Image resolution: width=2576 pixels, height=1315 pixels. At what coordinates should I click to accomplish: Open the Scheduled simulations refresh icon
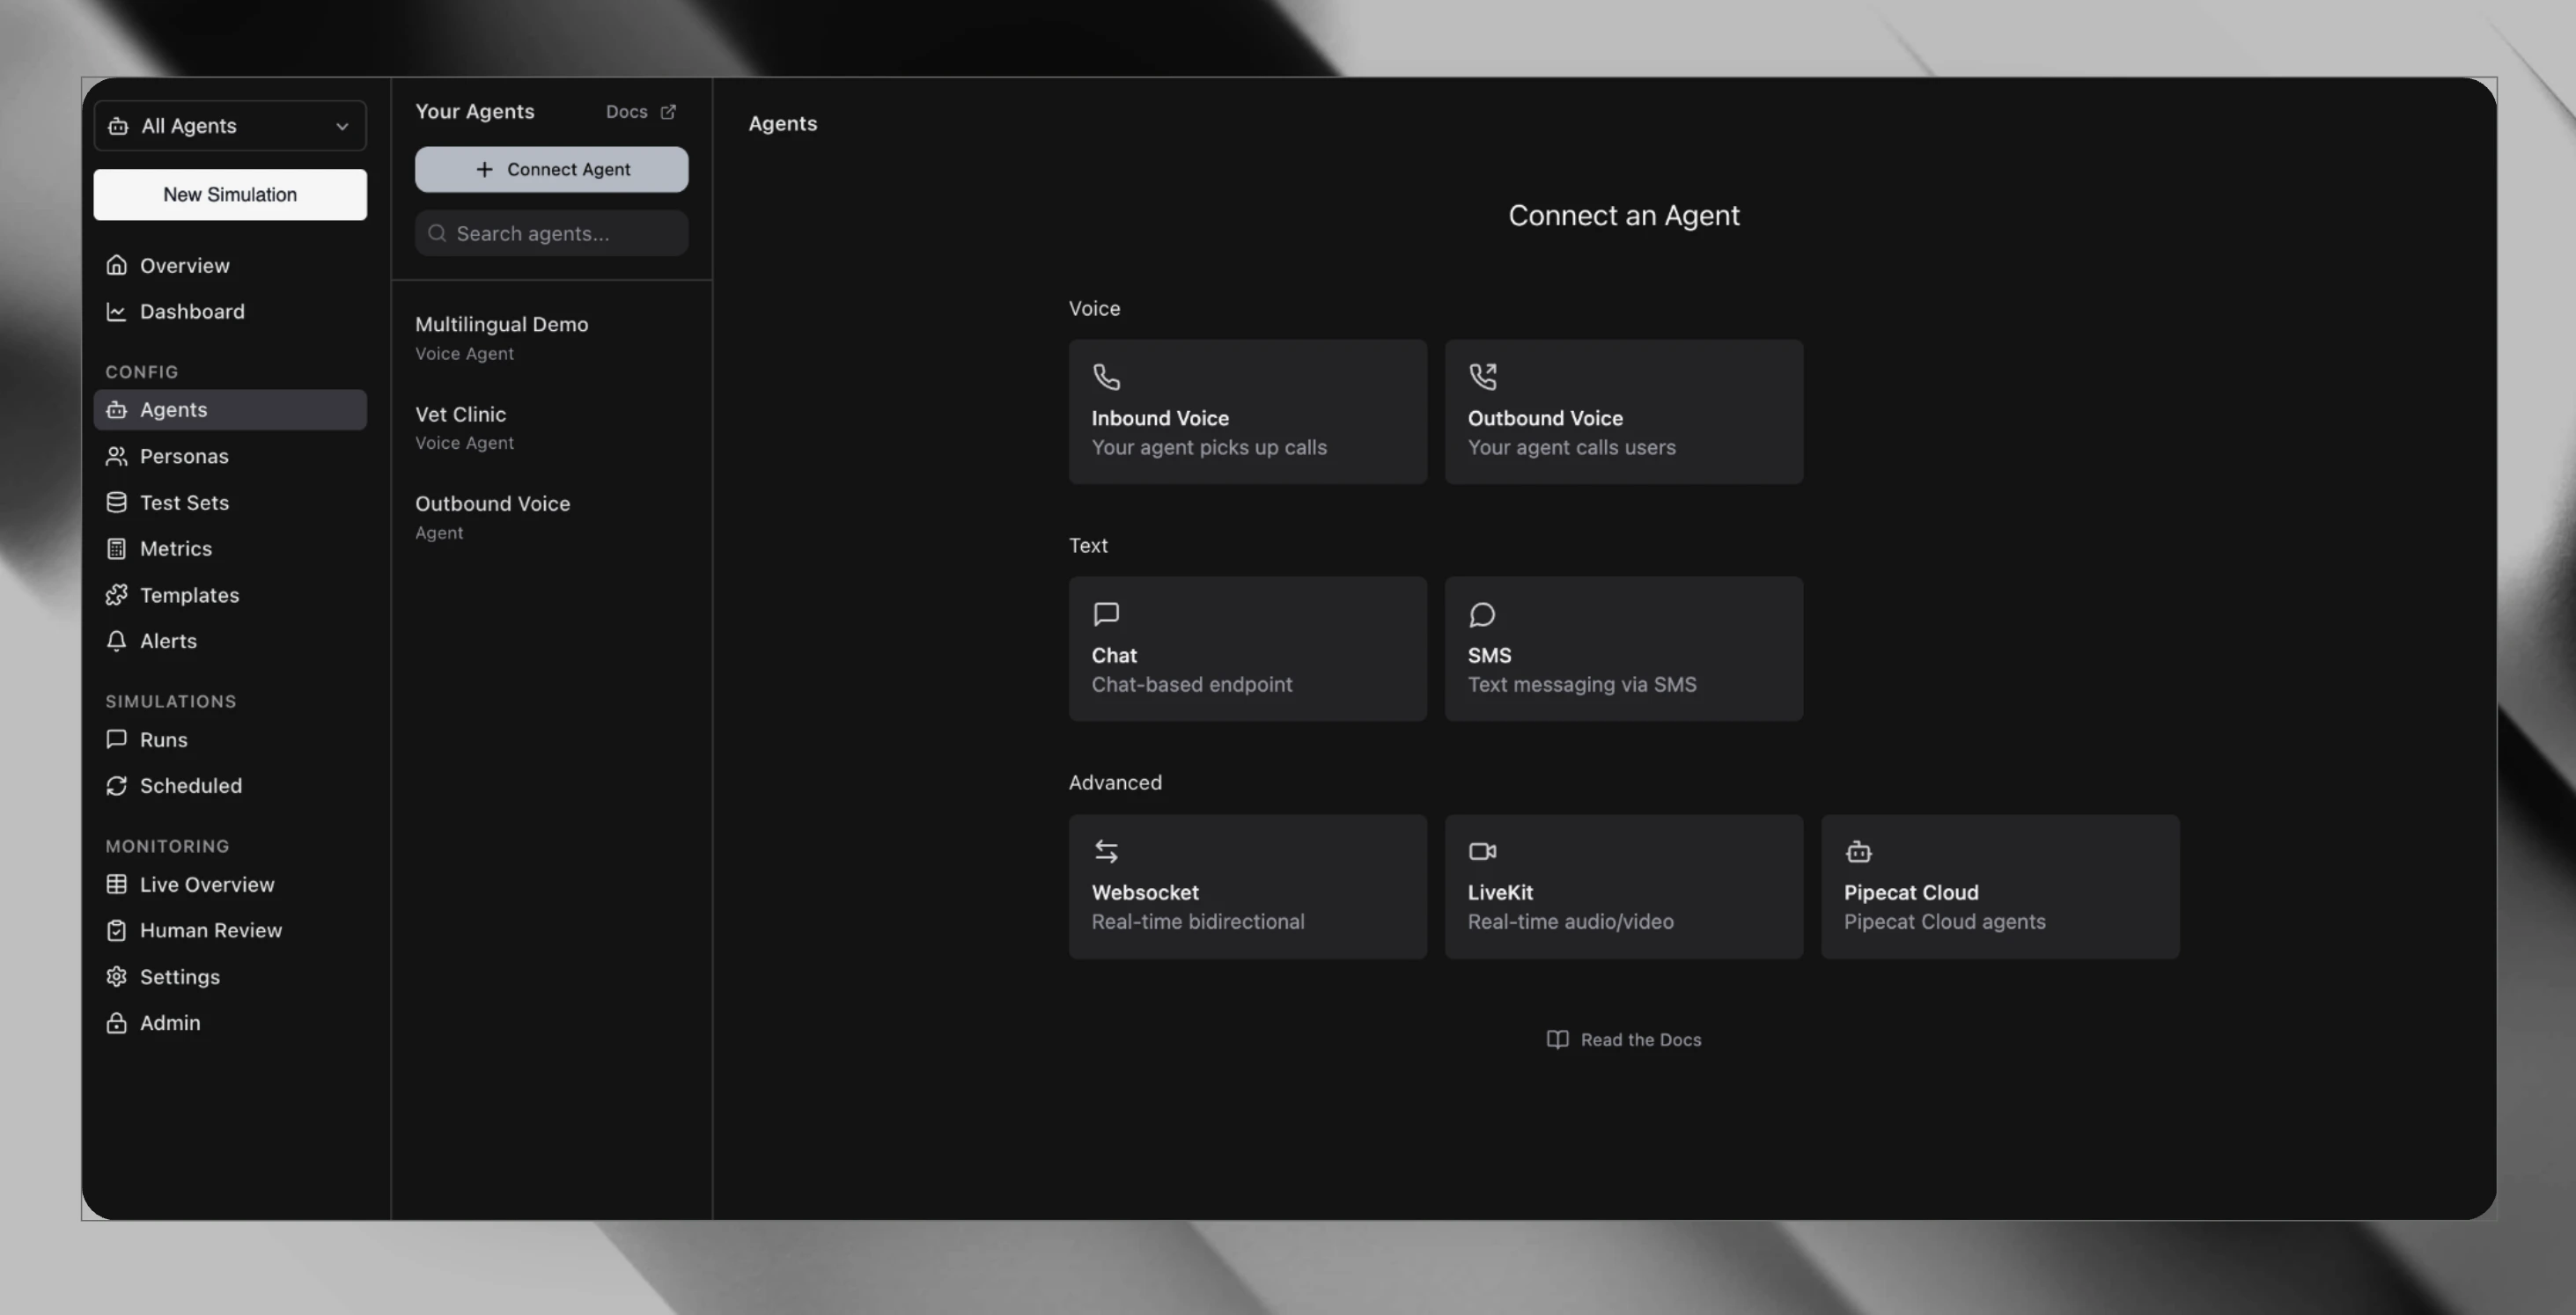[116, 786]
